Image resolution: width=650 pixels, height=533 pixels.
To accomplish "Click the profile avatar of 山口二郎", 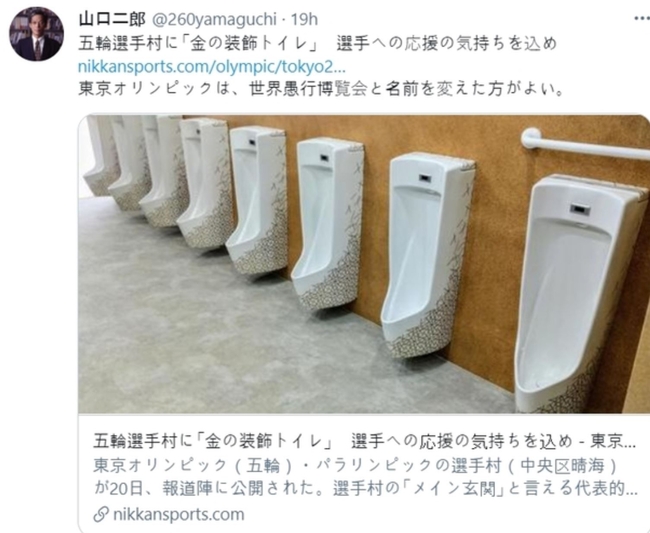I will [x=36, y=34].
